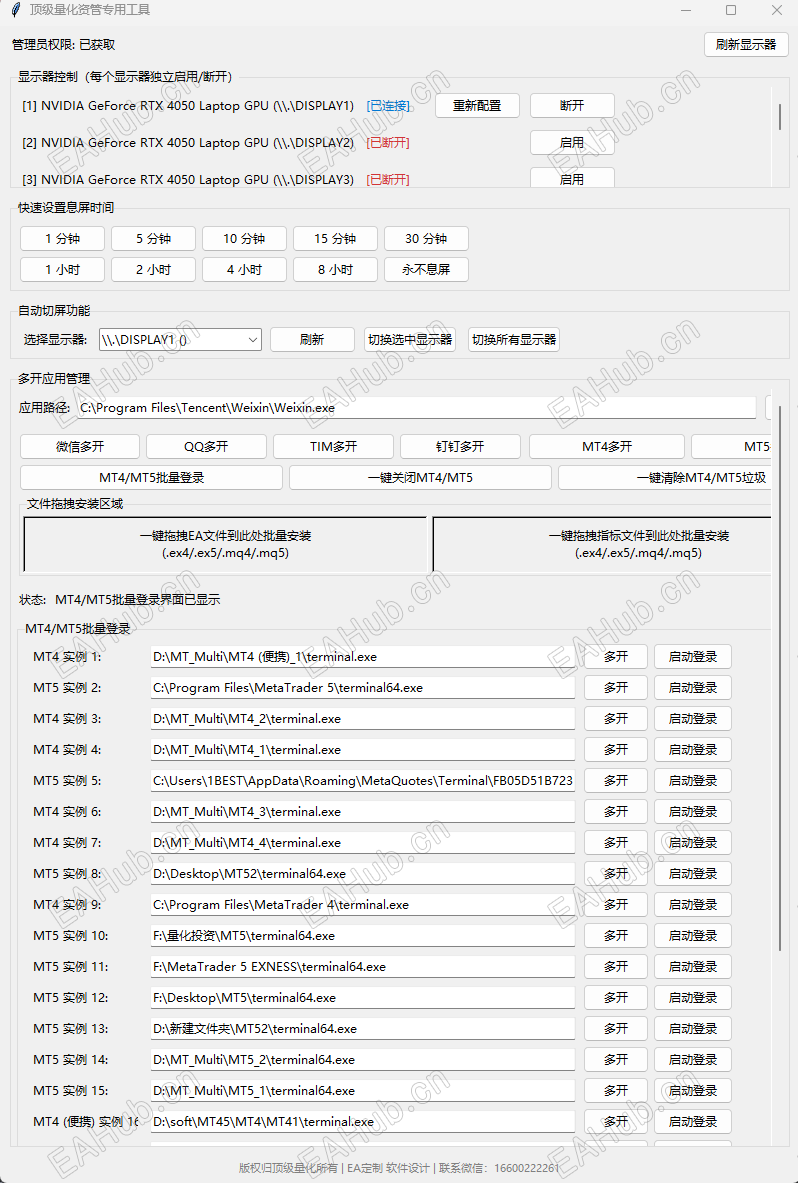The width and height of the screenshot is (798, 1183).
Task: Click 启动登录 for MT5 实例 13
Action: coord(692,1028)
